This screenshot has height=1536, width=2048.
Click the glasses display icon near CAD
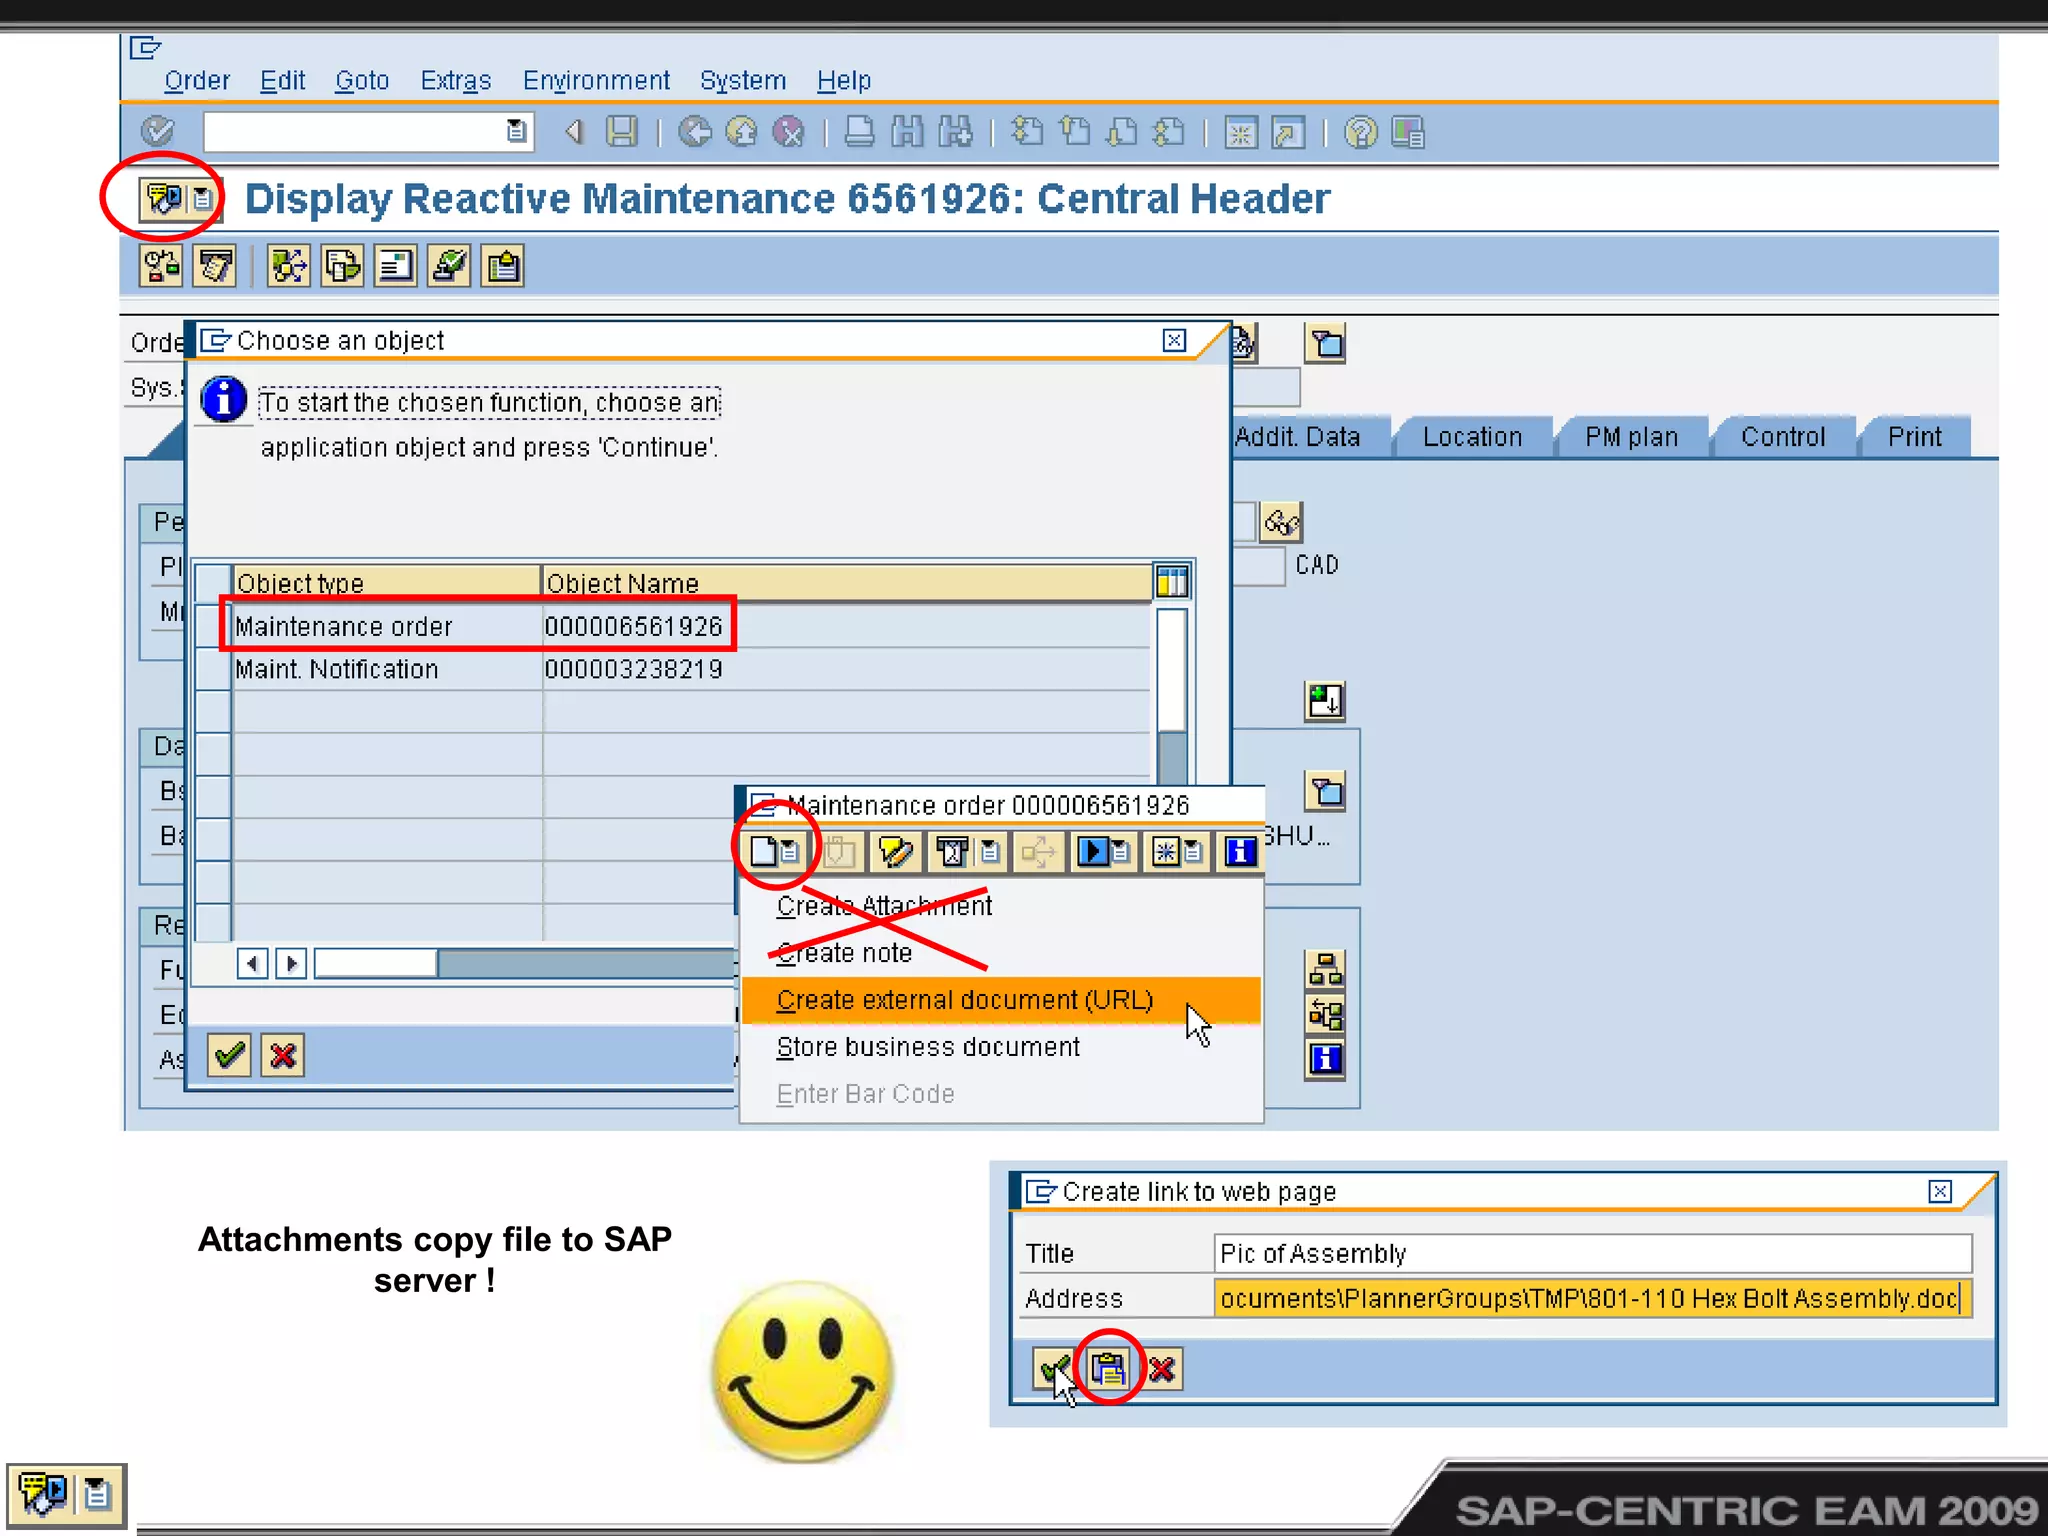pyautogui.click(x=1281, y=522)
